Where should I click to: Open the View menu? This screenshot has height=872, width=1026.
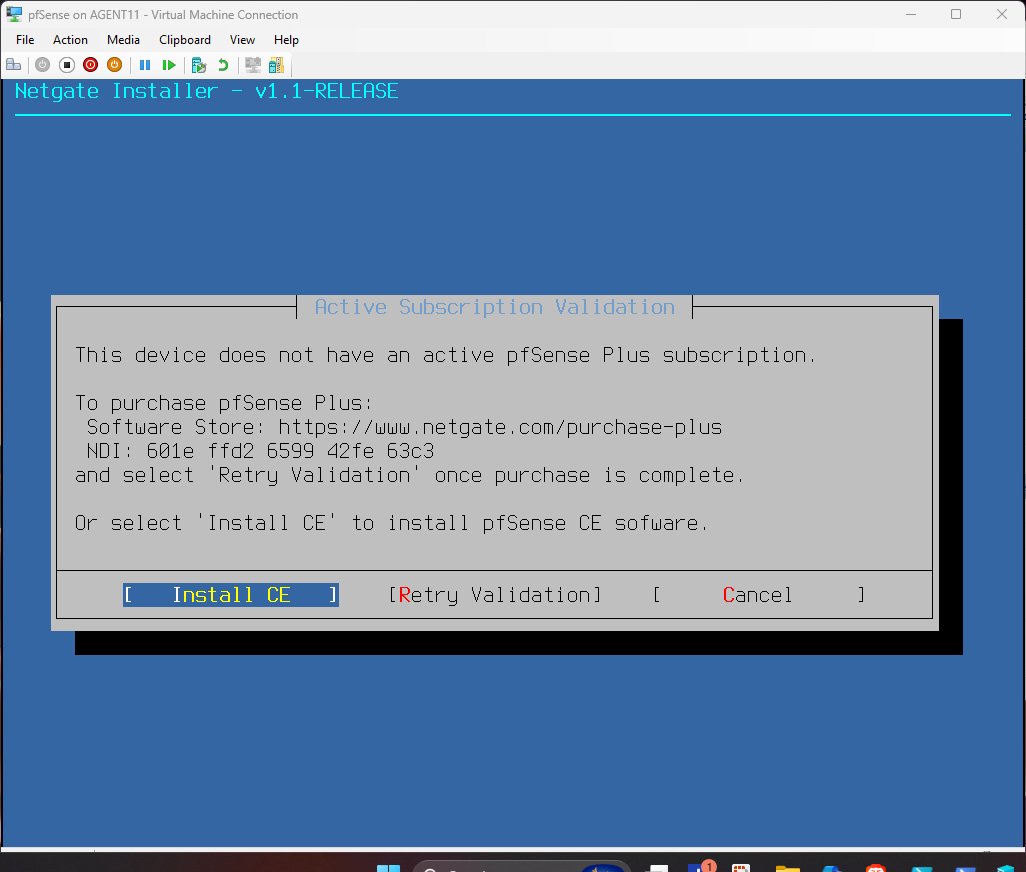(x=242, y=40)
